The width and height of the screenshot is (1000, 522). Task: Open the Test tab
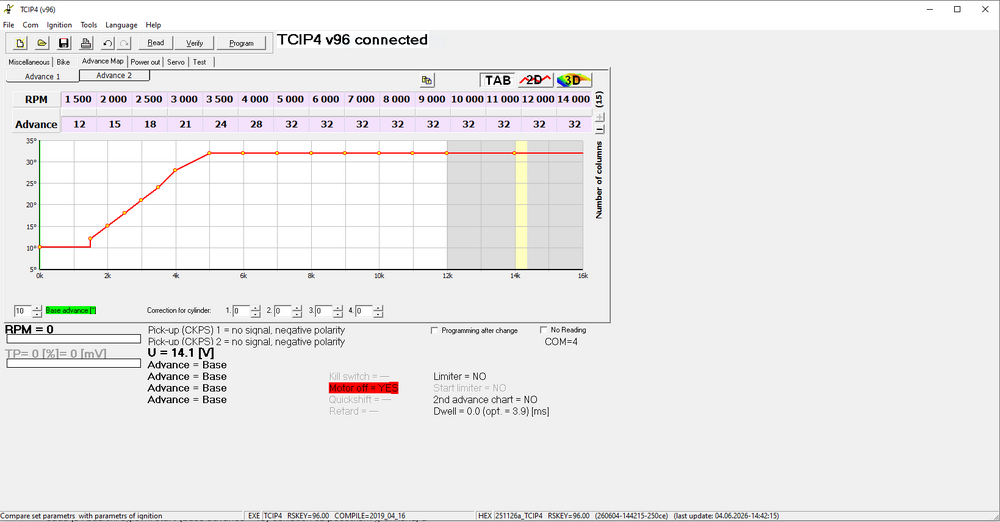click(200, 62)
